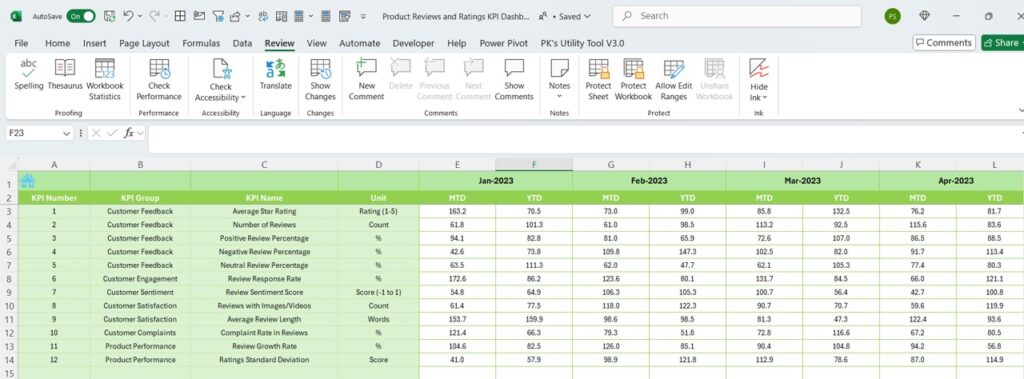The width and height of the screenshot is (1024, 379).
Task: Open Customize Quick Access Toolbar dropdown
Action: [363, 16]
